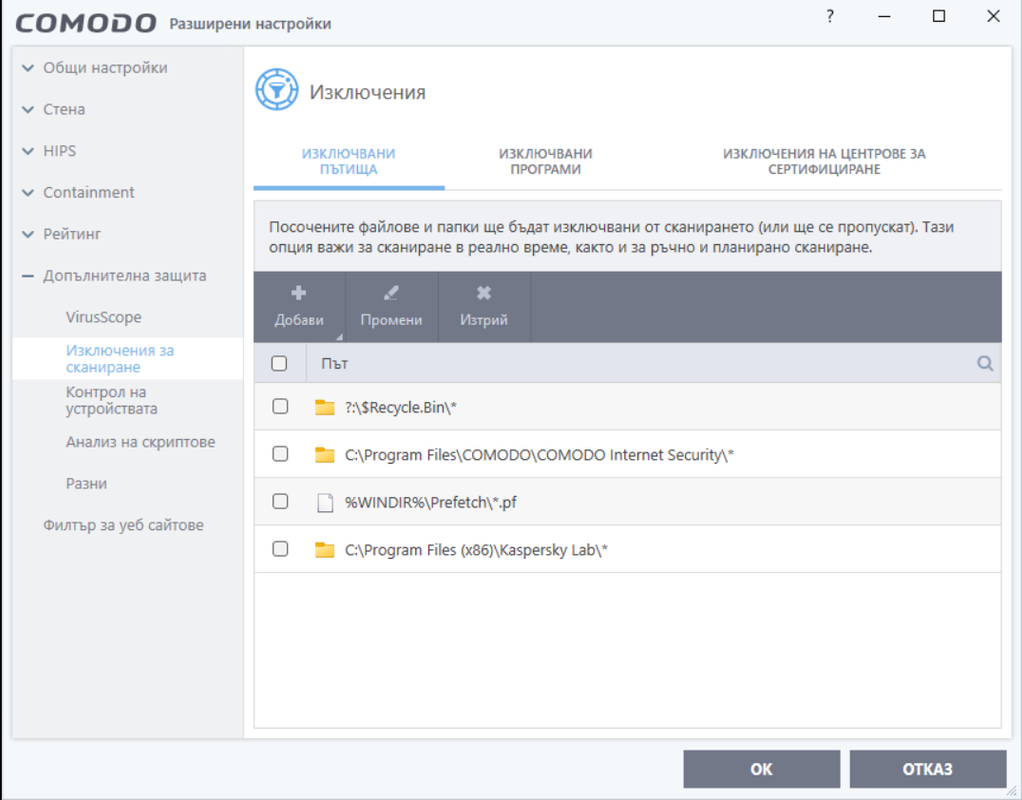Select %WINDIR%\Prefetch\*.pf path text

(x=431, y=503)
